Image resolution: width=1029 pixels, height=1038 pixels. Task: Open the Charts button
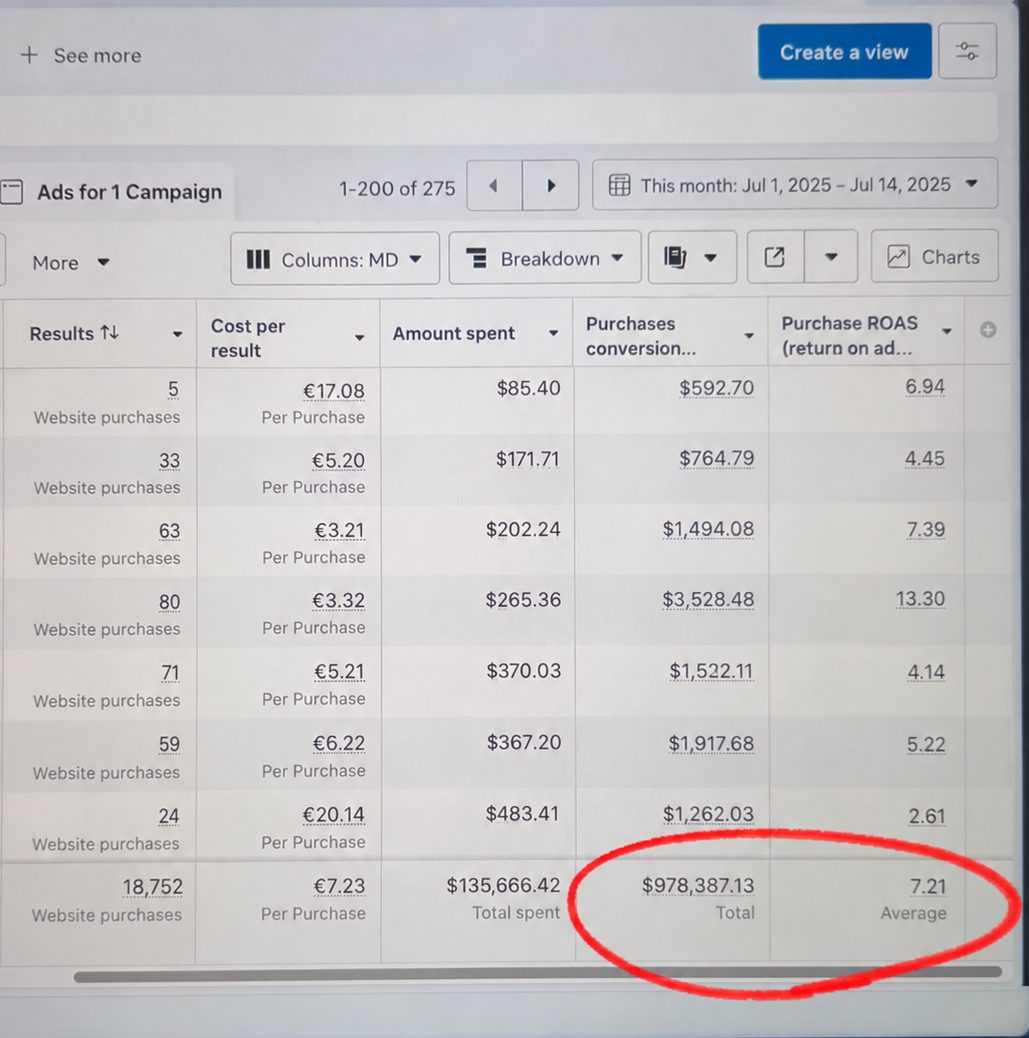934,256
